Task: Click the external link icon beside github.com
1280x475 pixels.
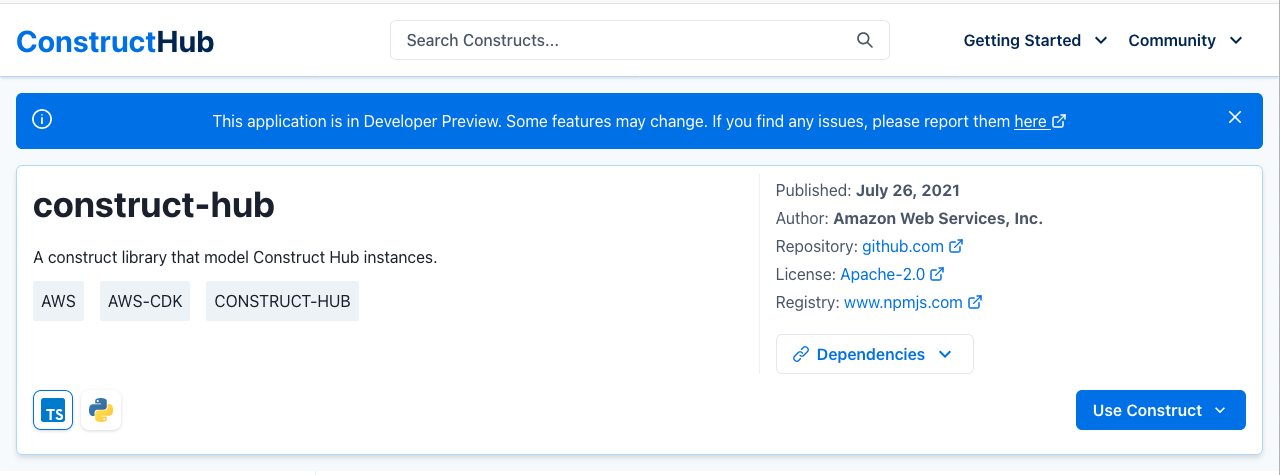Action: point(956,246)
